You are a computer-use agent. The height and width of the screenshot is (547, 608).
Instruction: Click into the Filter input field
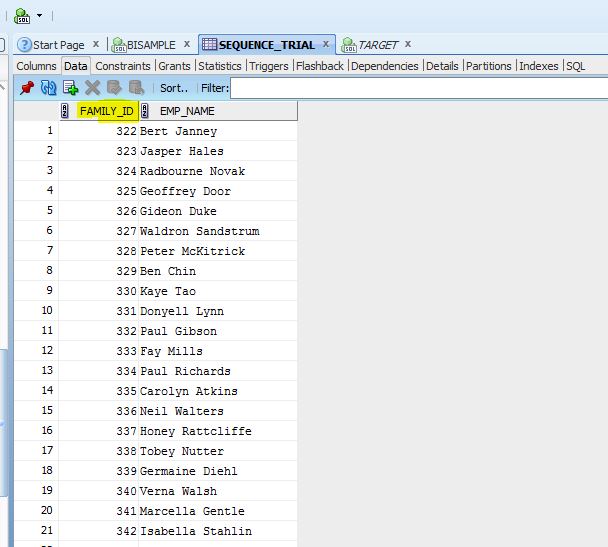(419, 88)
